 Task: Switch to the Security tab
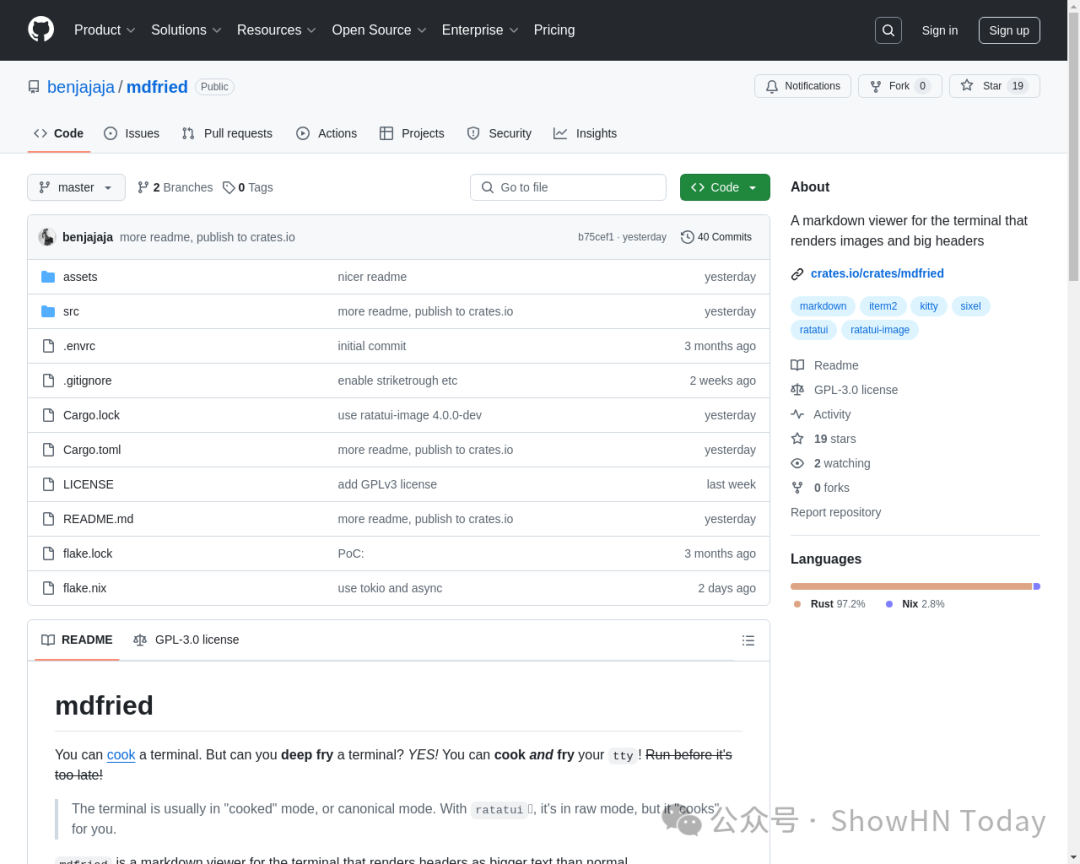pos(499,134)
